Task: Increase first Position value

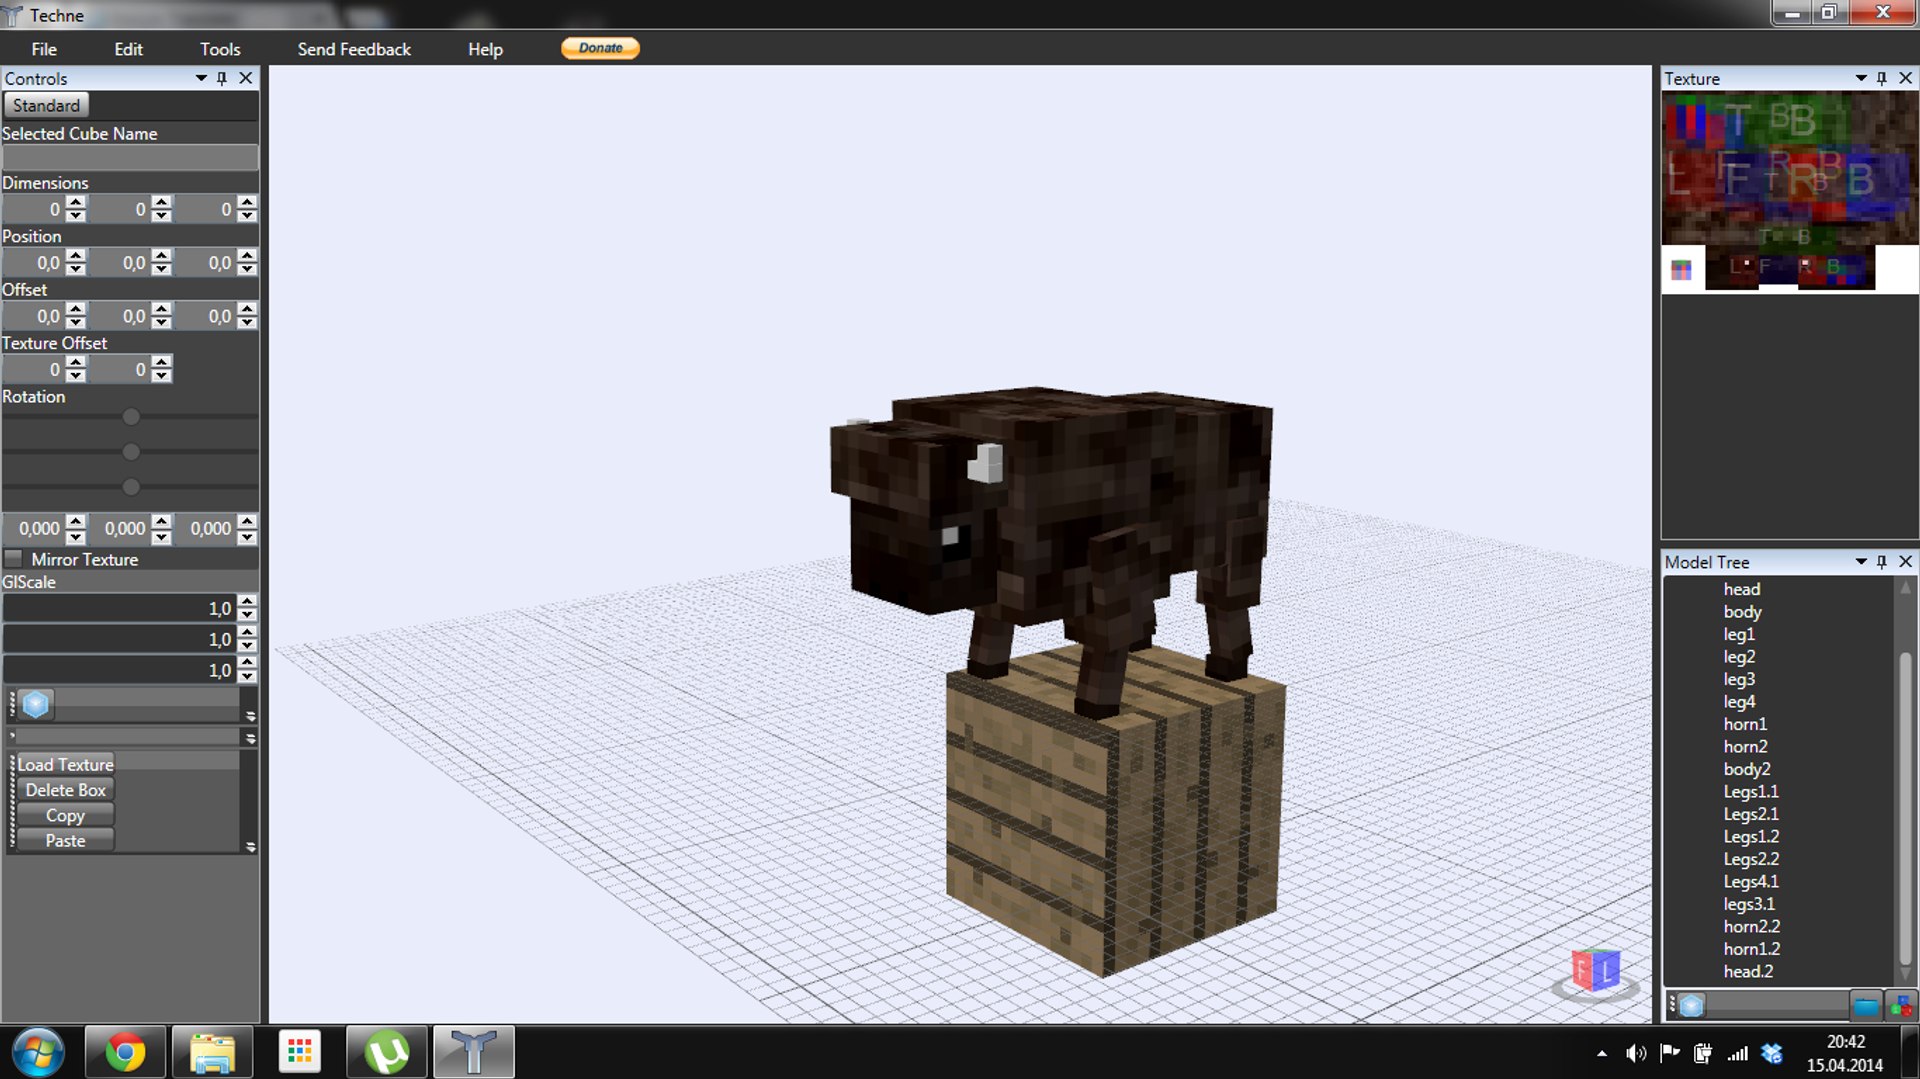Action: [76, 256]
